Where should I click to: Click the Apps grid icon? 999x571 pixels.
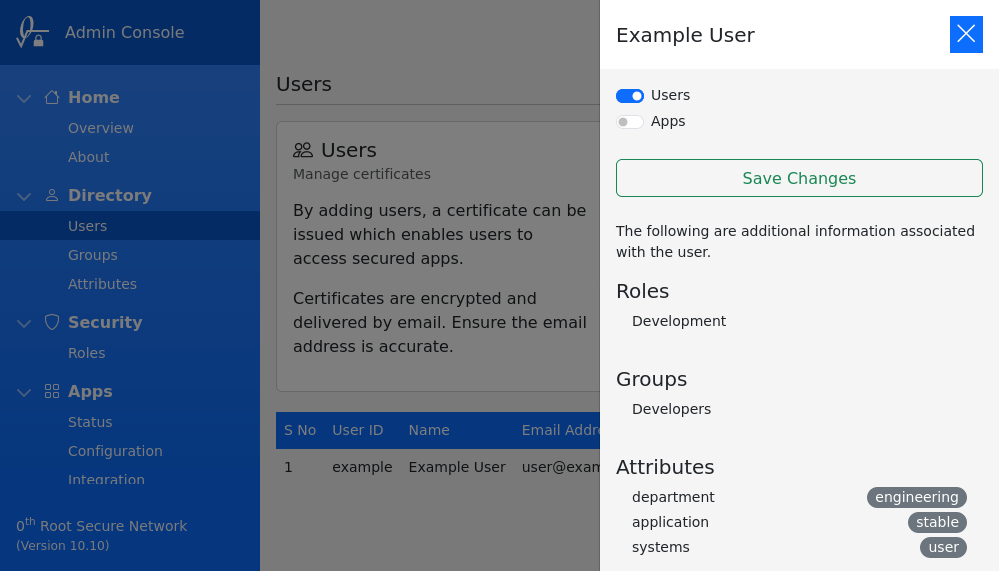[x=52, y=391]
